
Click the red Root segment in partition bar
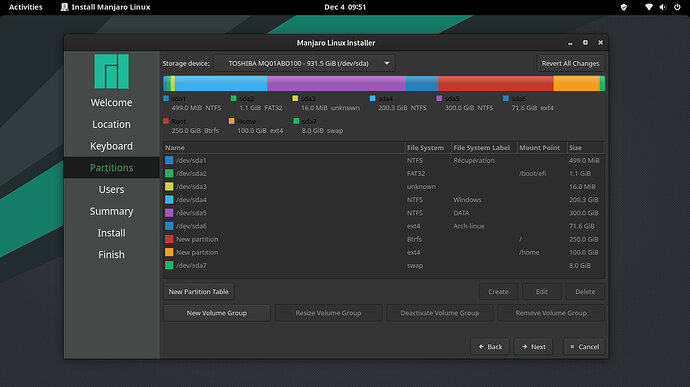coord(495,84)
